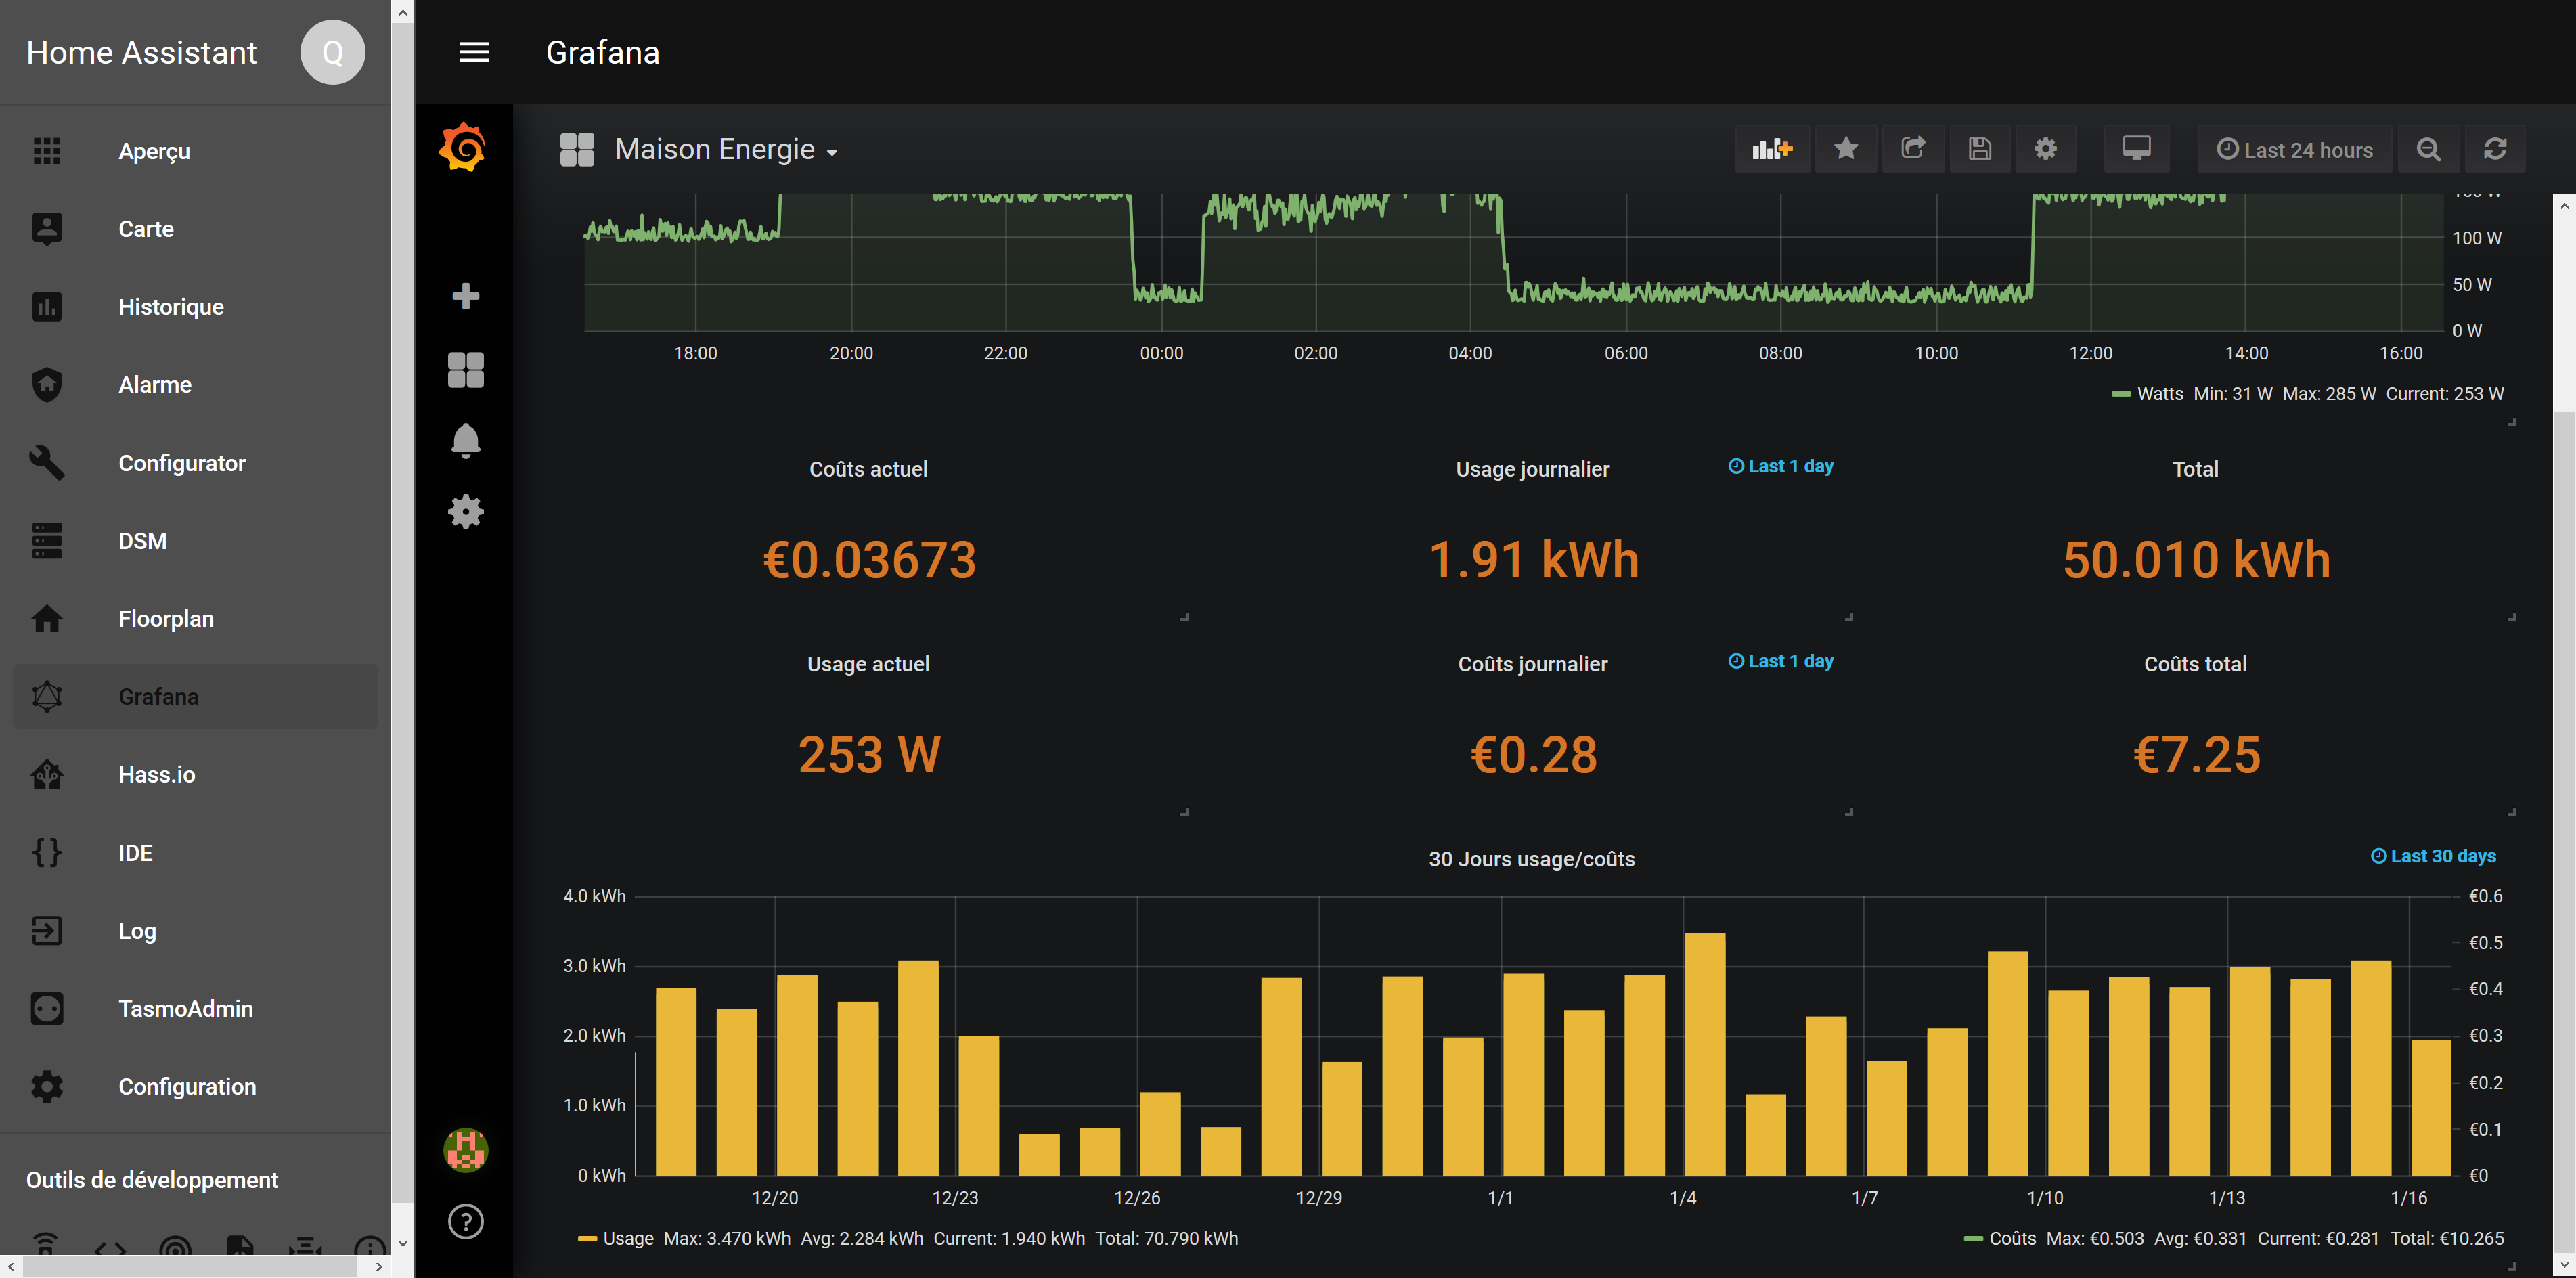The height and width of the screenshot is (1278, 2576).
Task: Select Hass.io in the sidebar menu
Action: 157,775
